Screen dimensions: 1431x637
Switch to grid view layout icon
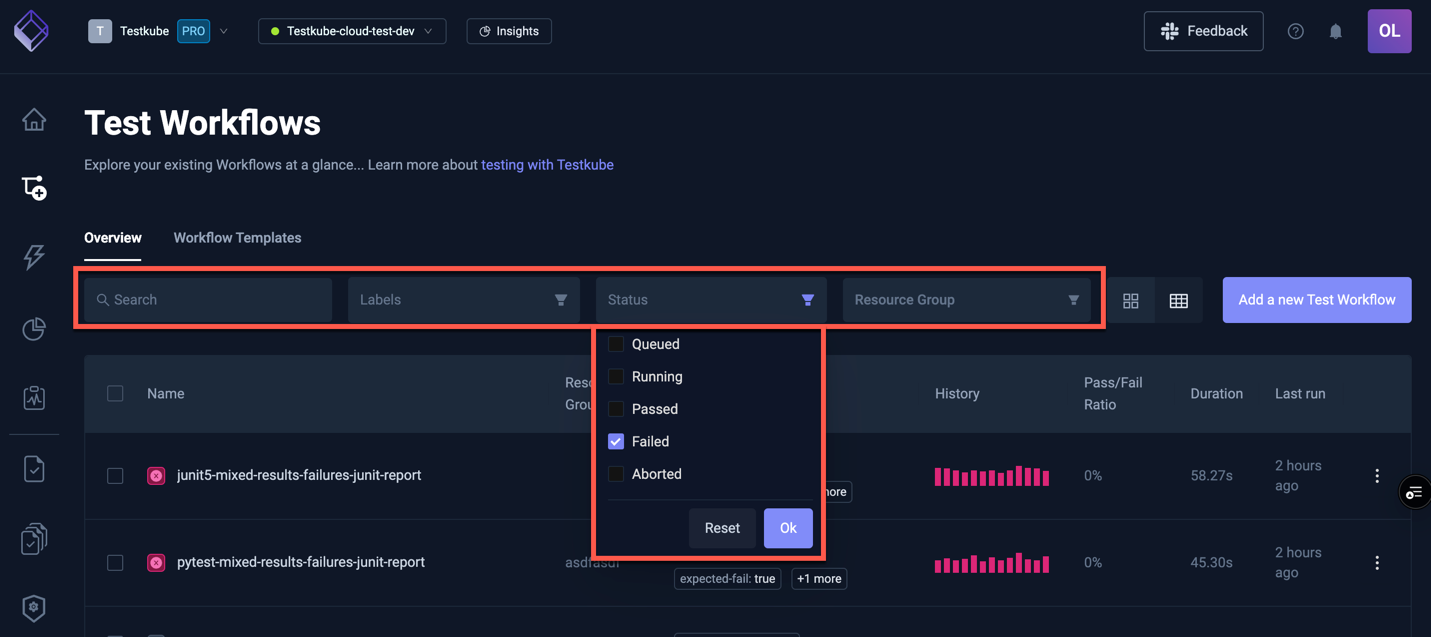(1130, 299)
